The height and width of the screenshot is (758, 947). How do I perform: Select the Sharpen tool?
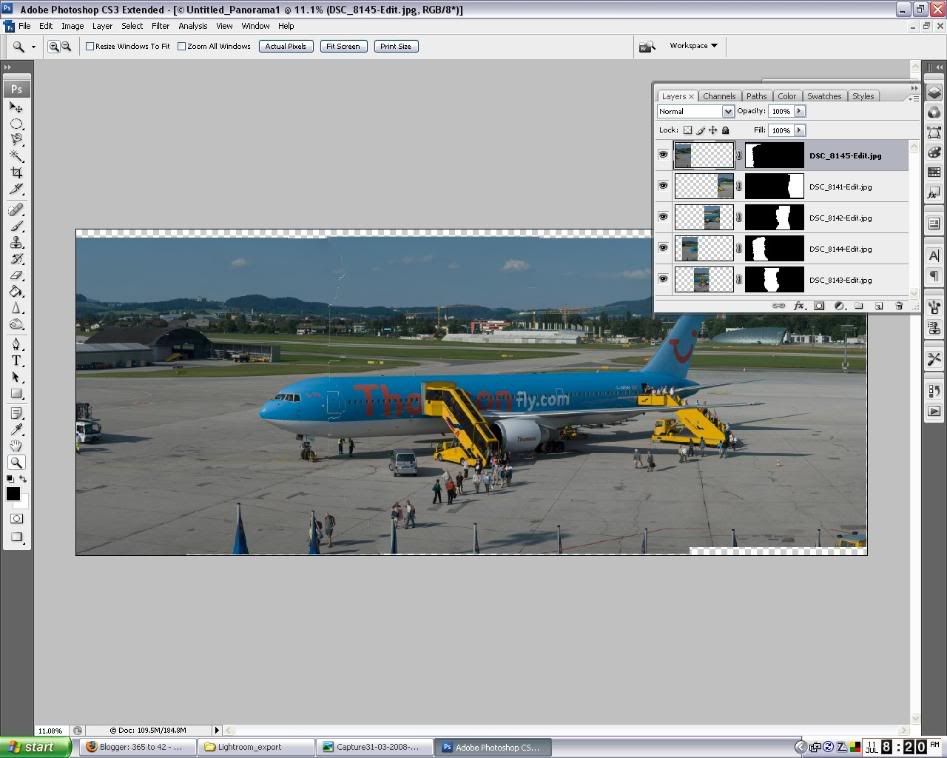pos(16,307)
